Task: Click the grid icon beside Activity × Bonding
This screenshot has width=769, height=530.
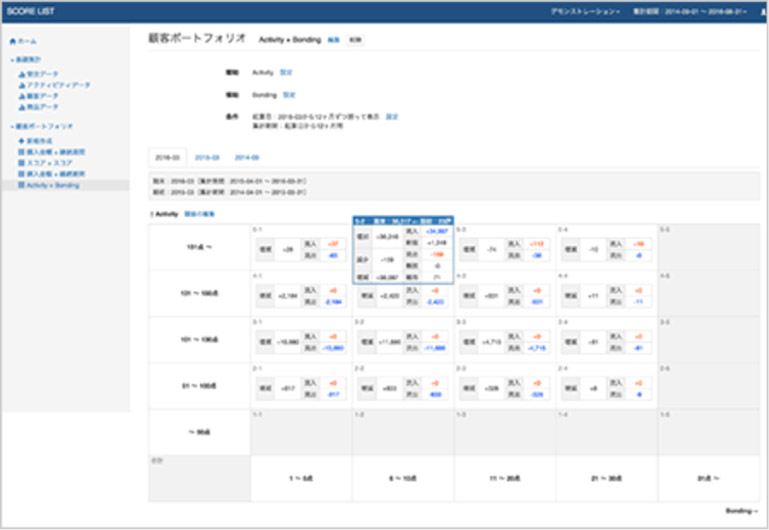Action: tap(21, 185)
